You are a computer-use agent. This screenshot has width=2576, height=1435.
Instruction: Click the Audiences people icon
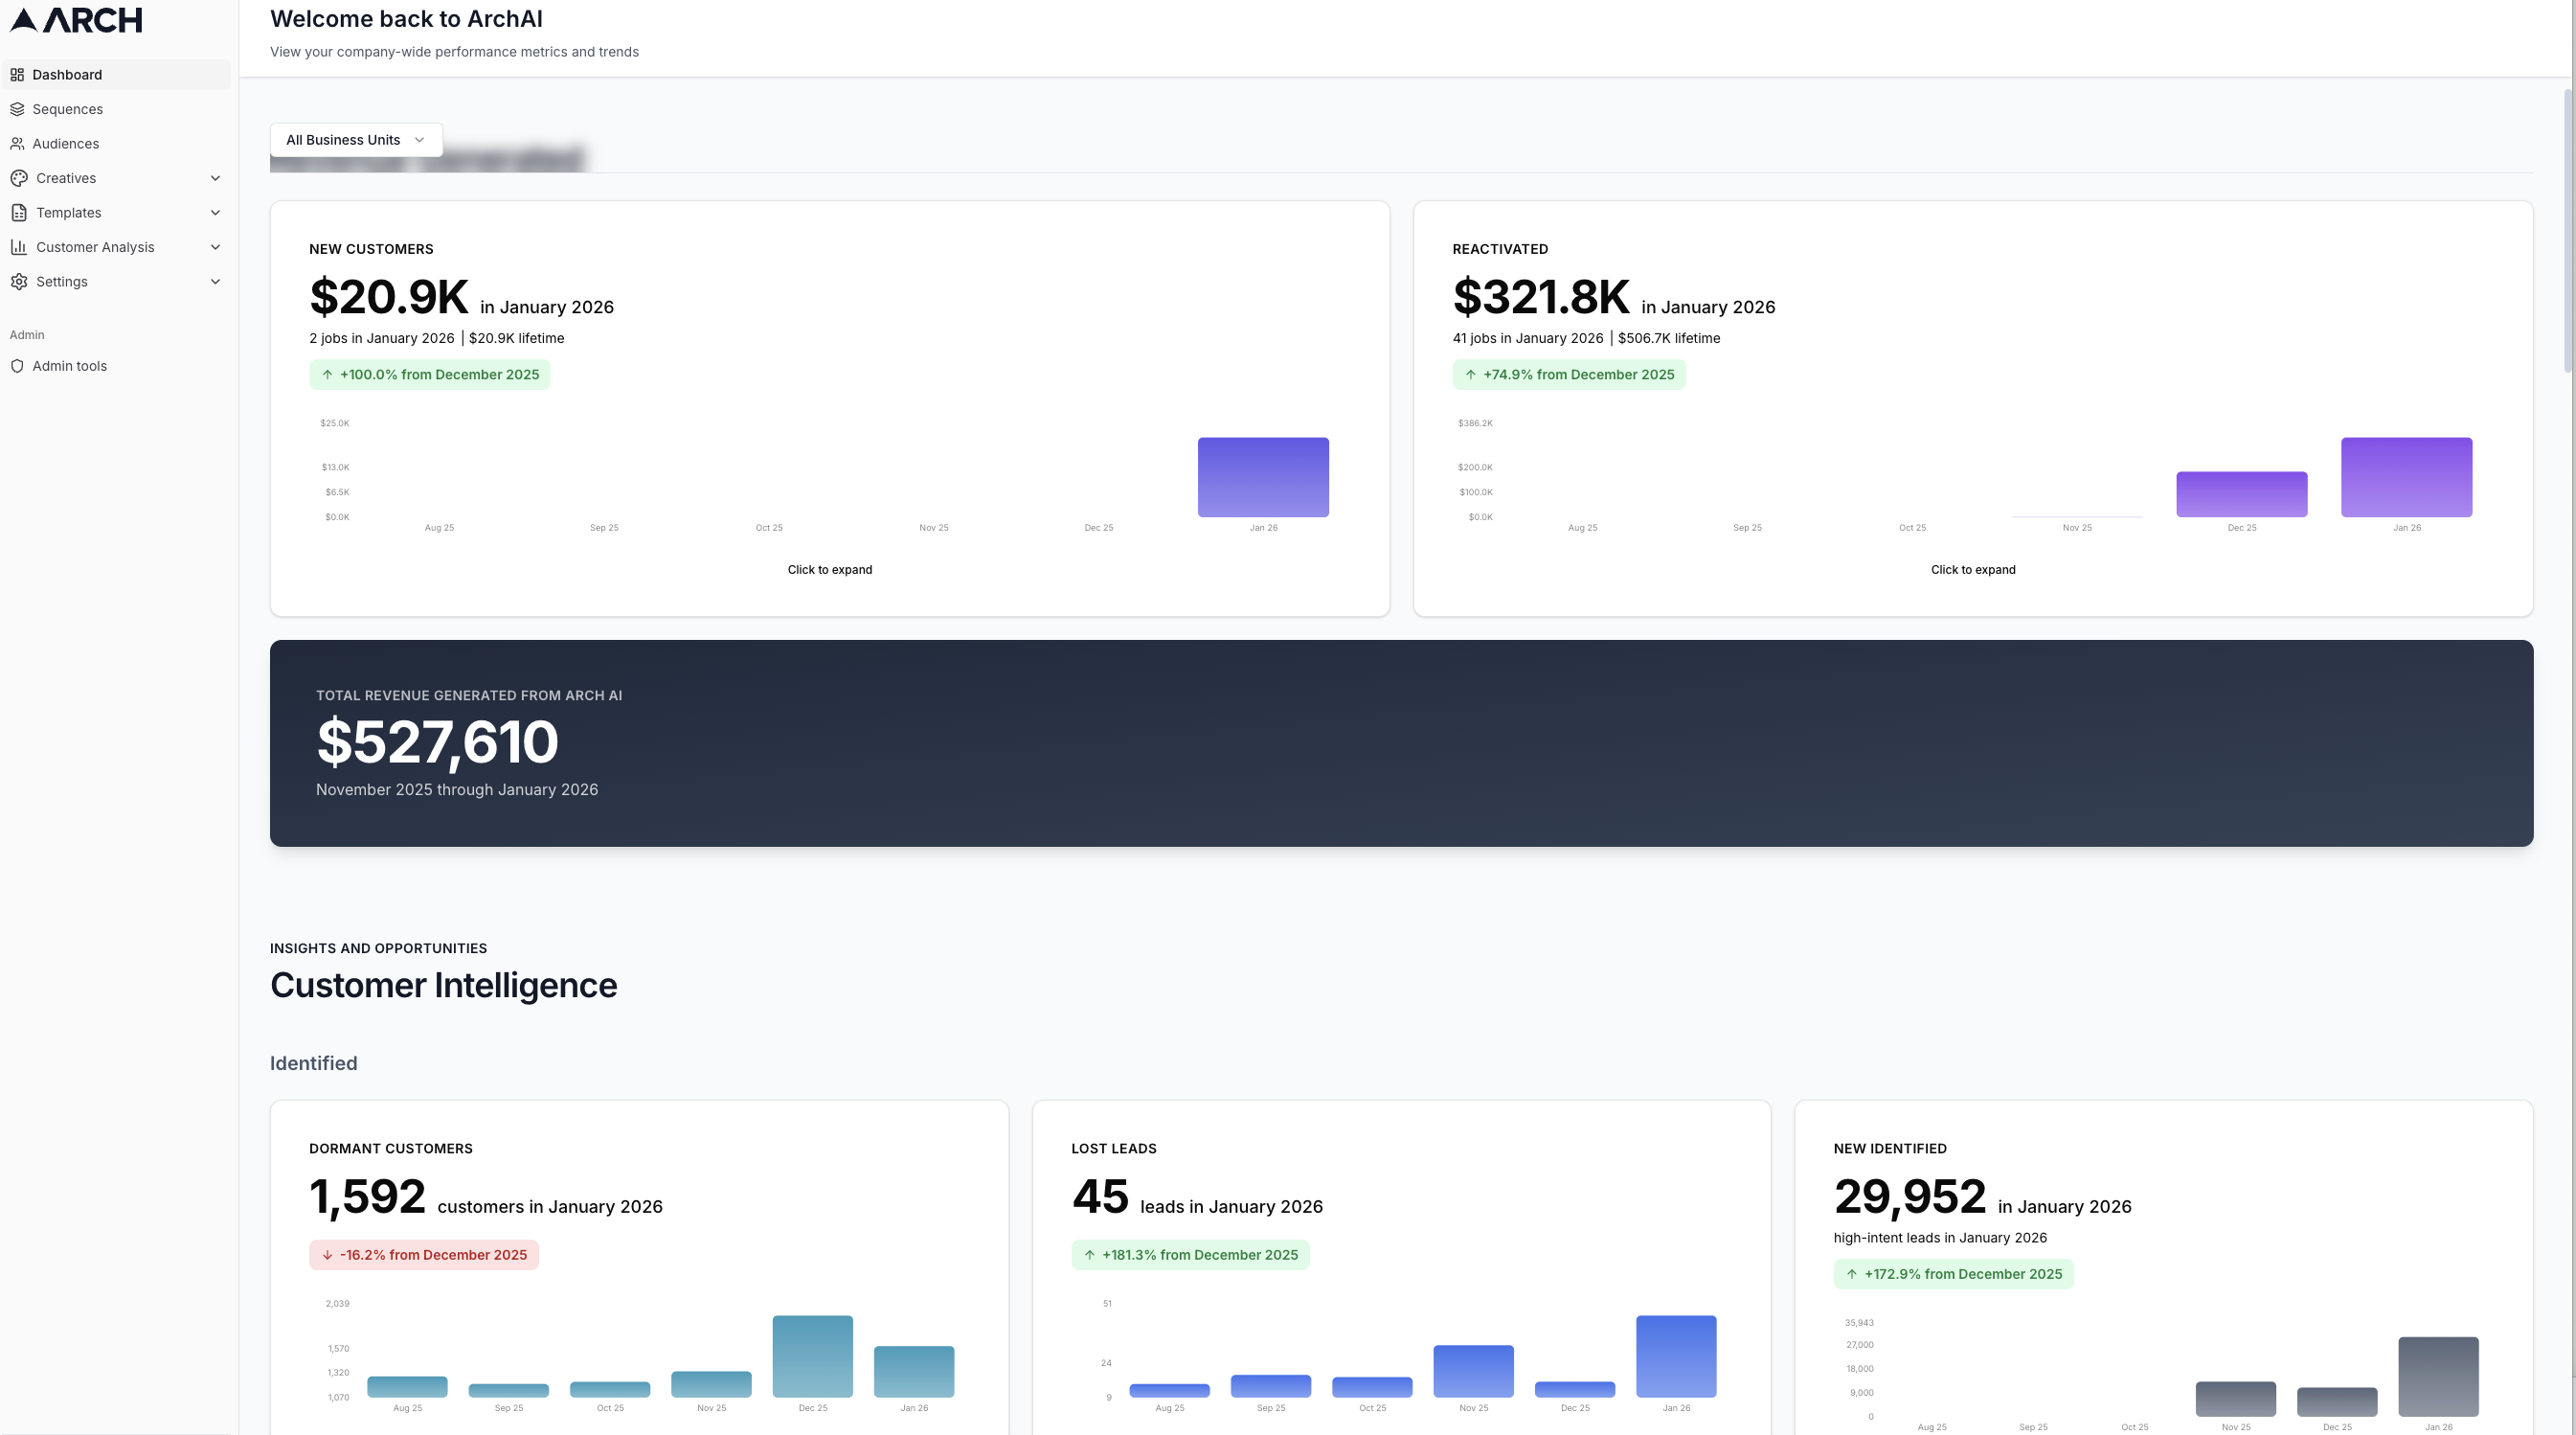click(x=18, y=143)
